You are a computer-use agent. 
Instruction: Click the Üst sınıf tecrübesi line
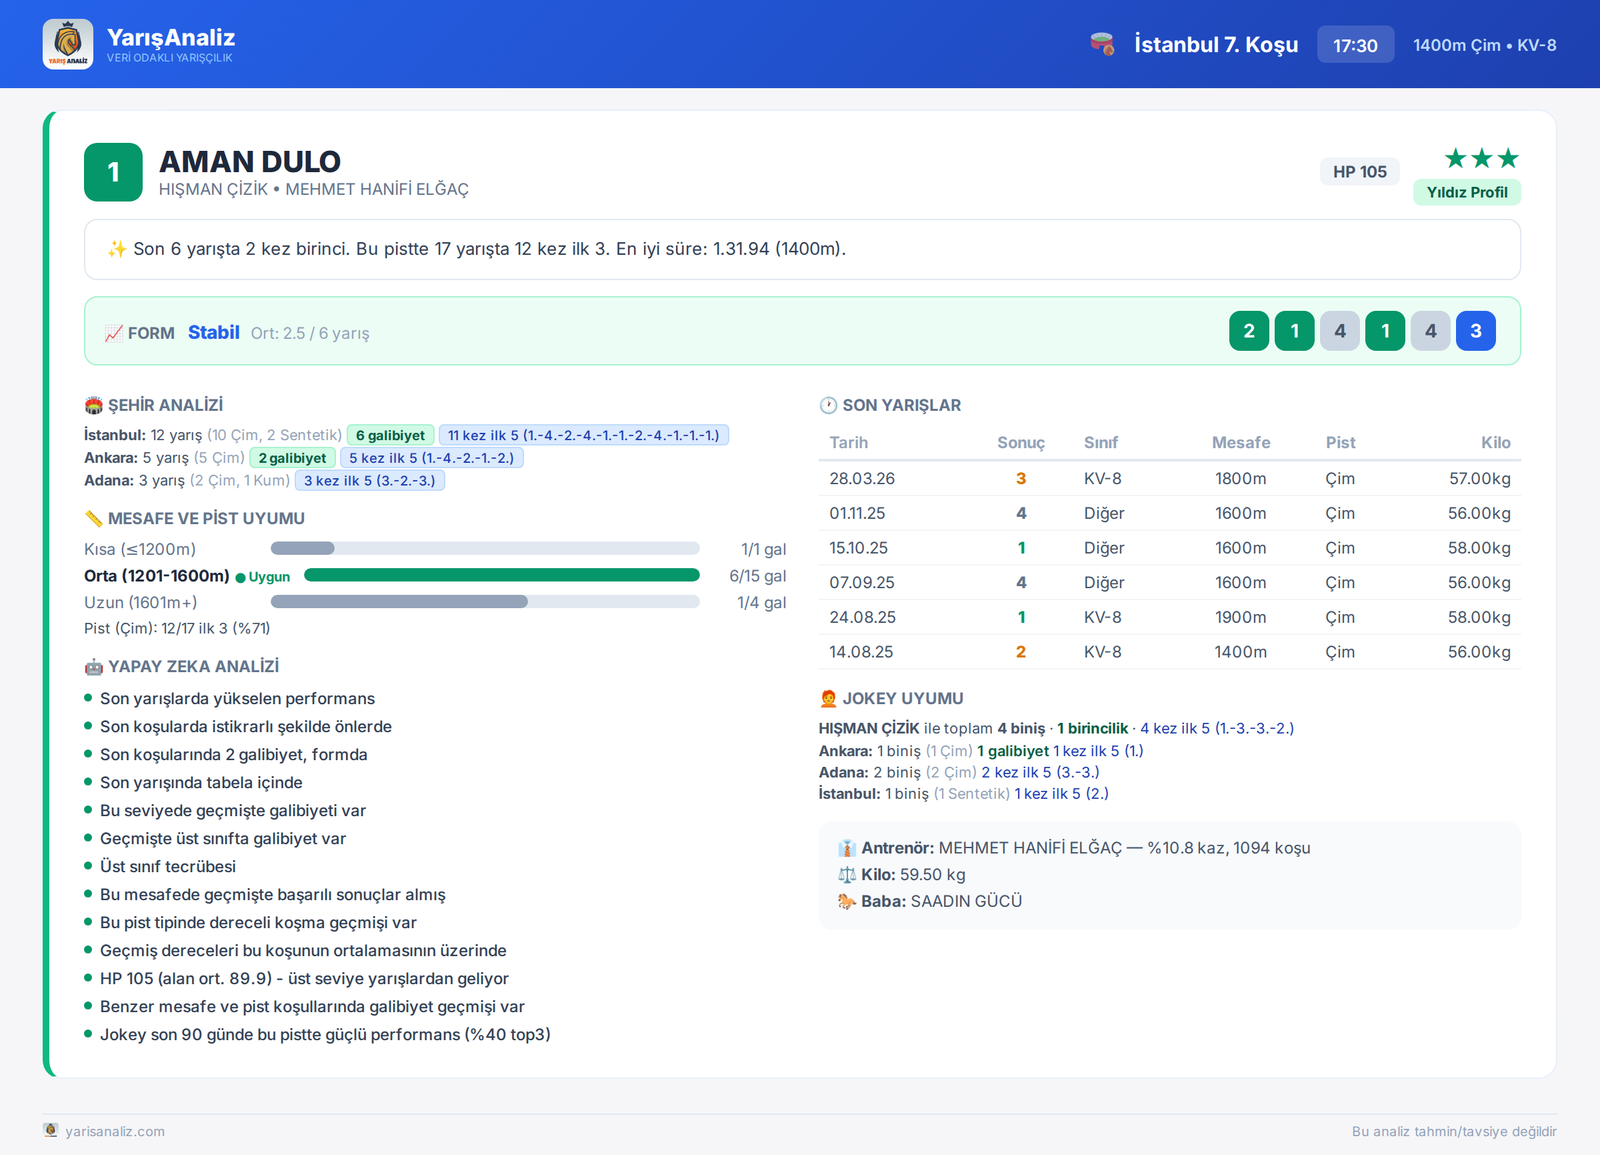168,866
